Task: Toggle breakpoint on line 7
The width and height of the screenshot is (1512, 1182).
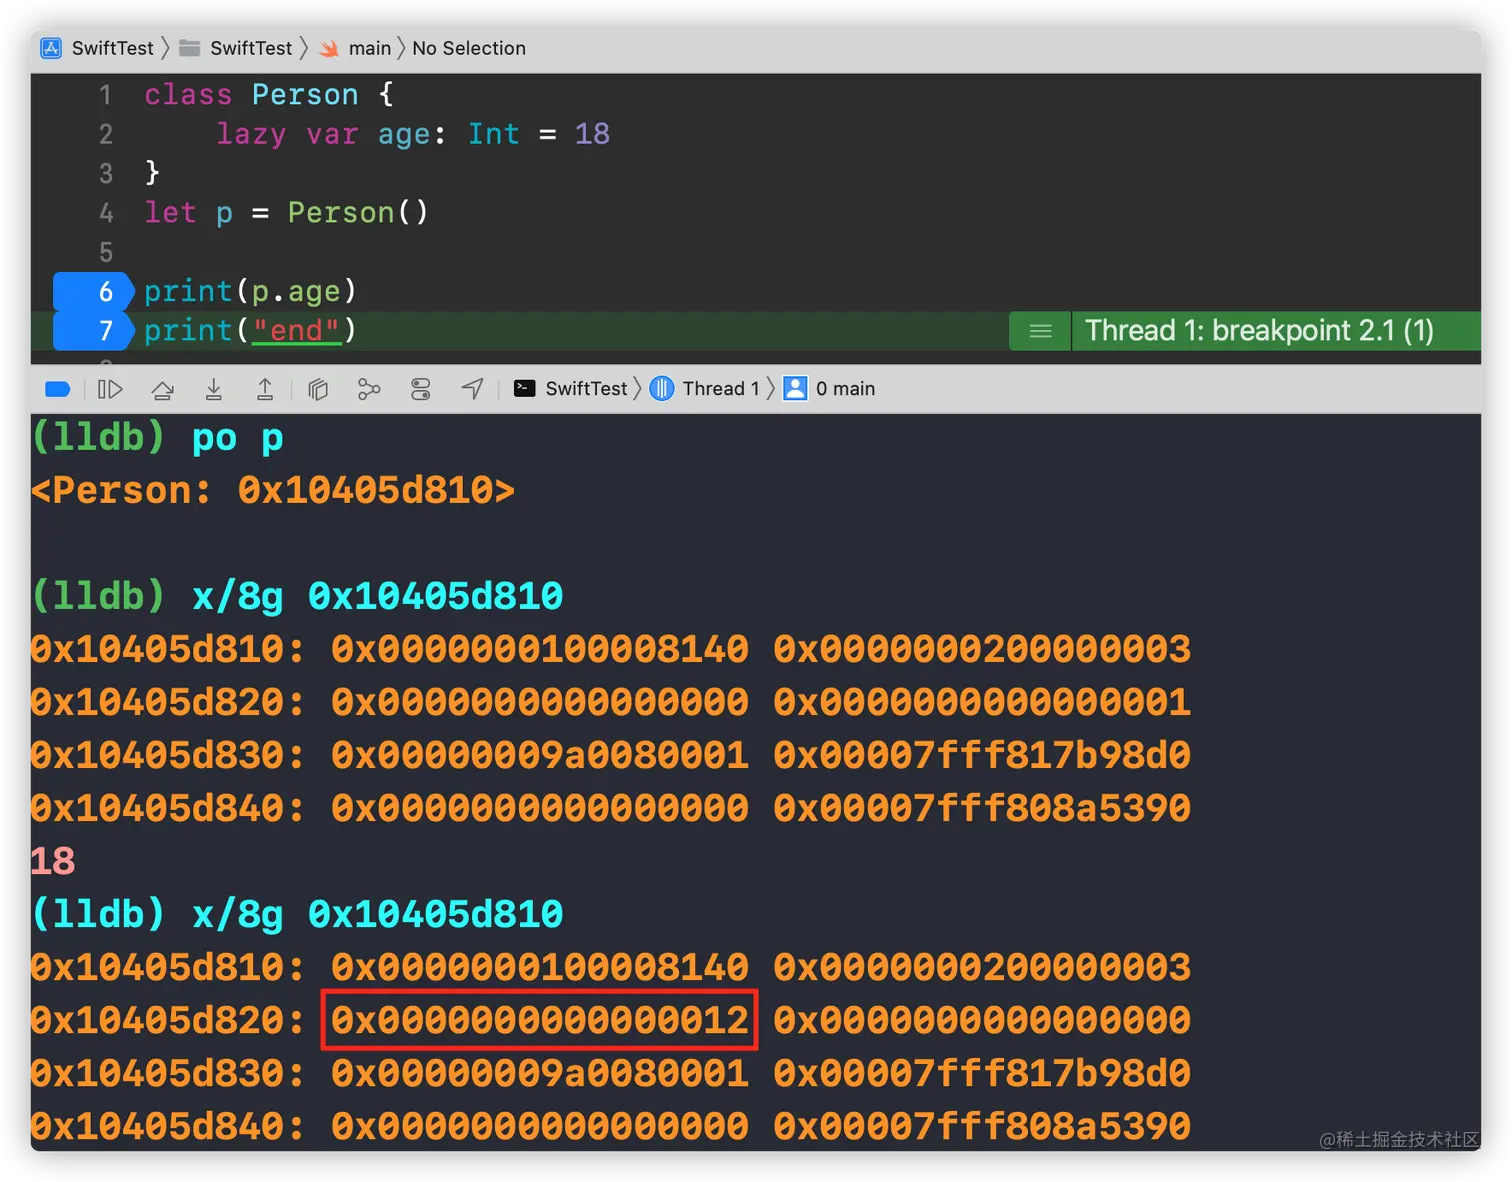Action: (x=93, y=331)
